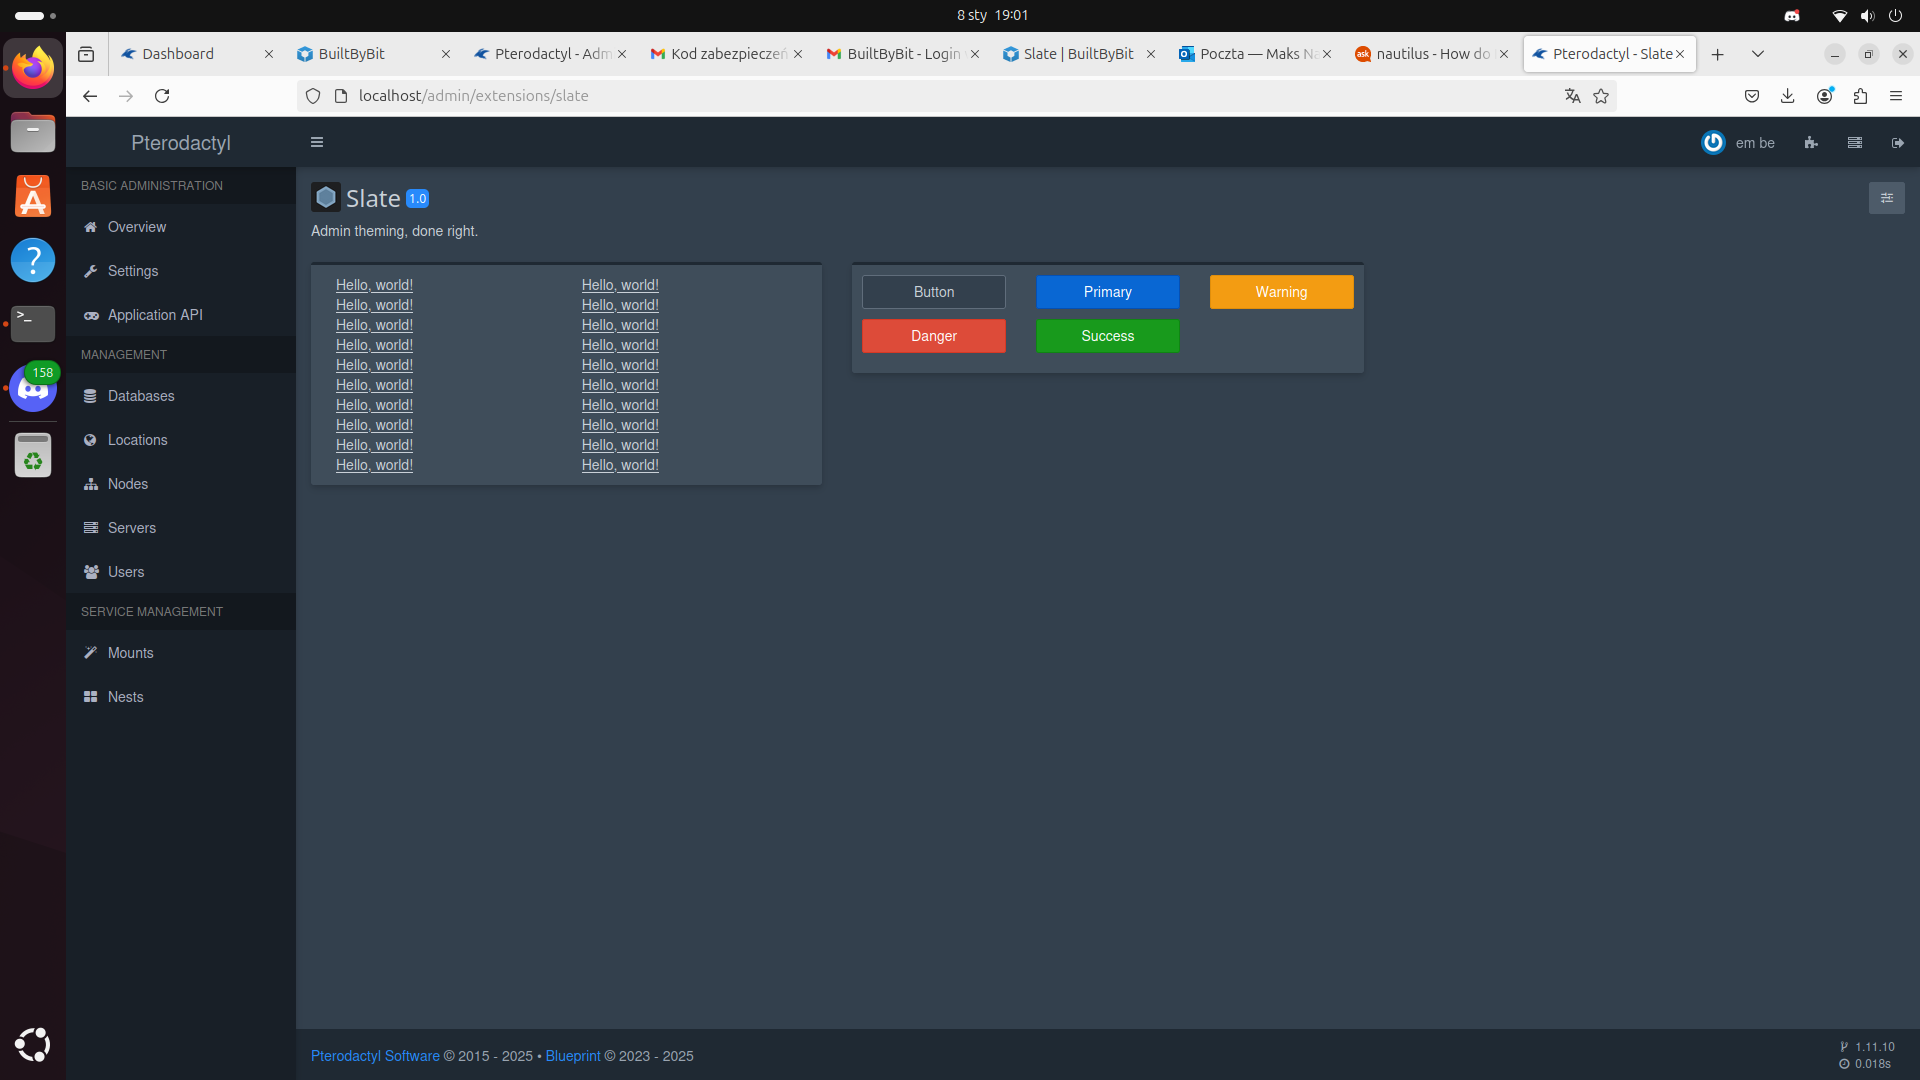This screenshot has width=1920, height=1080.
Task: Open Trash from the dock
Action: (33, 455)
